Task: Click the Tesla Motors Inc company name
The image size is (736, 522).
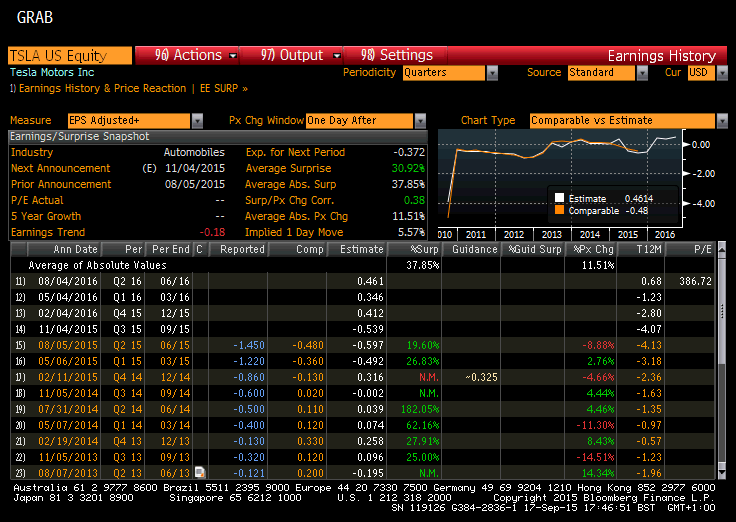Action: (x=52, y=72)
